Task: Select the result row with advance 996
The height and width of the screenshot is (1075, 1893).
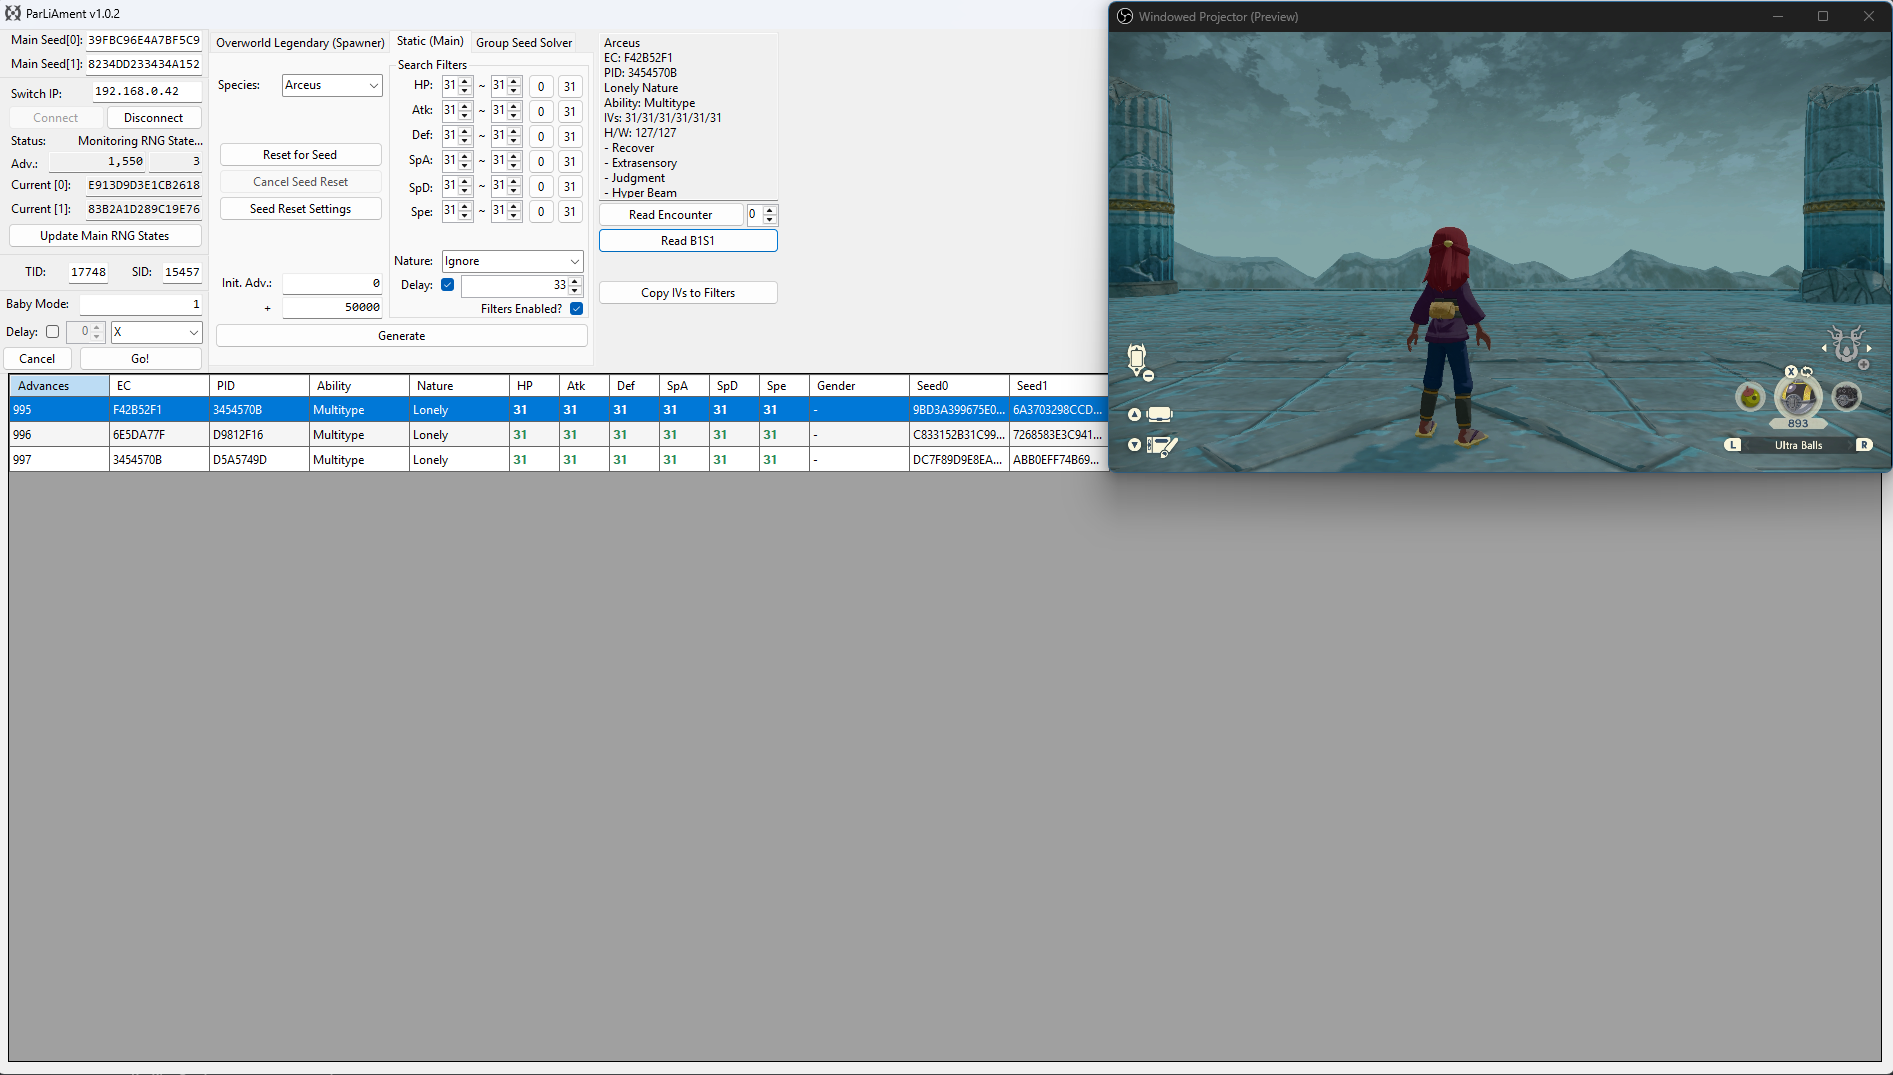Action: click(x=558, y=435)
